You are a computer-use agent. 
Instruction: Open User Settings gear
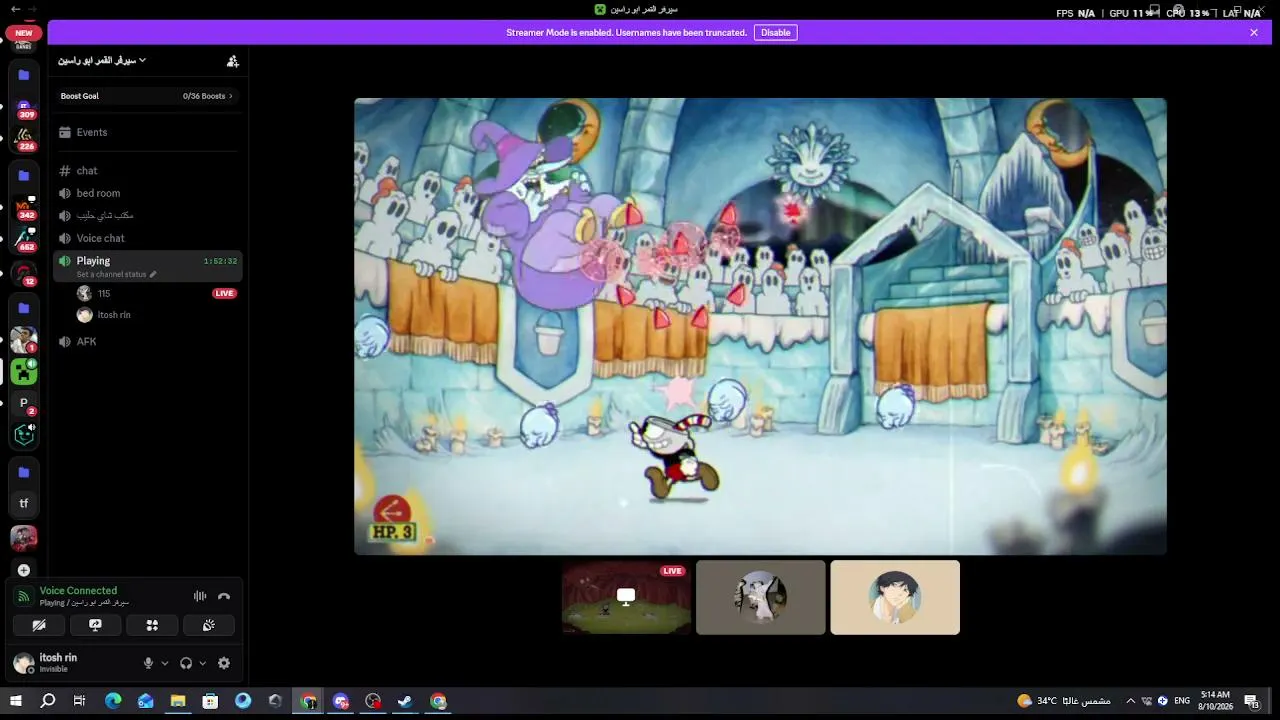pyautogui.click(x=224, y=663)
